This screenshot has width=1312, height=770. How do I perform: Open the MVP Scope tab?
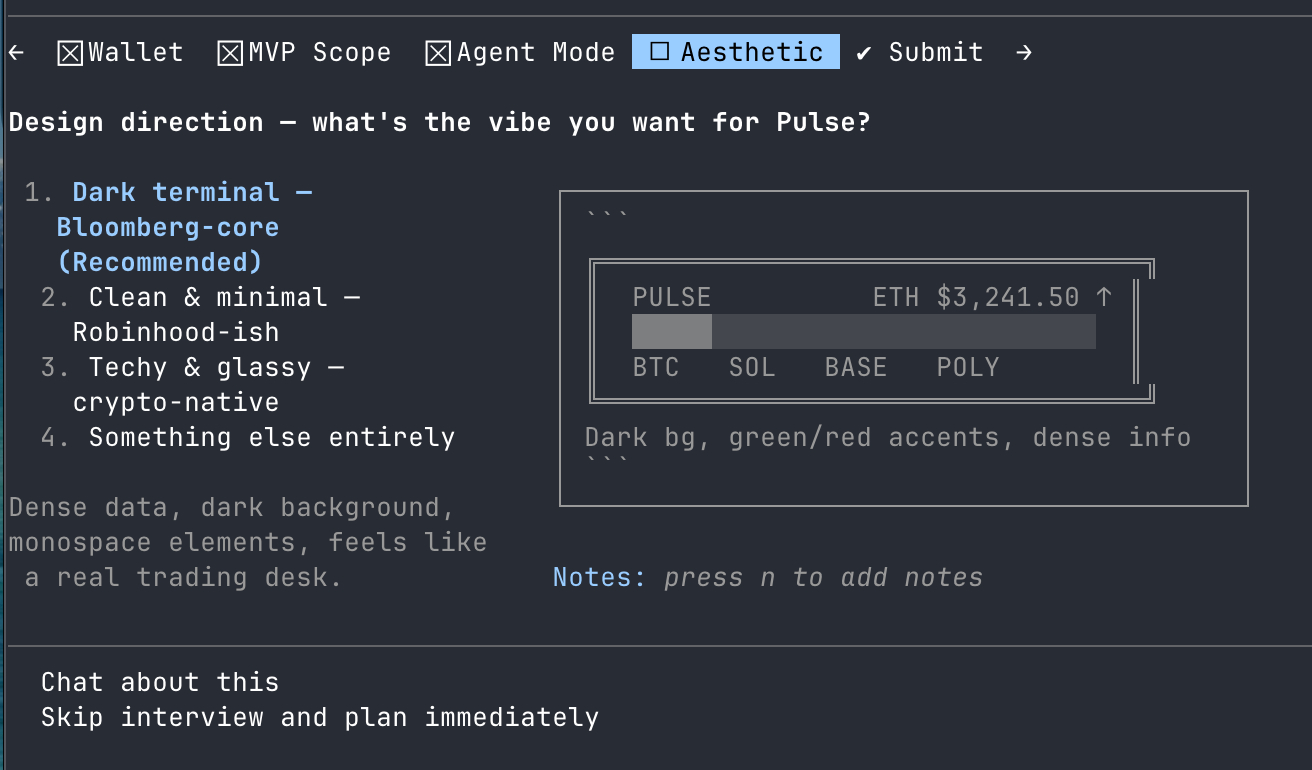pyautogui.click(x=319, y=52)
